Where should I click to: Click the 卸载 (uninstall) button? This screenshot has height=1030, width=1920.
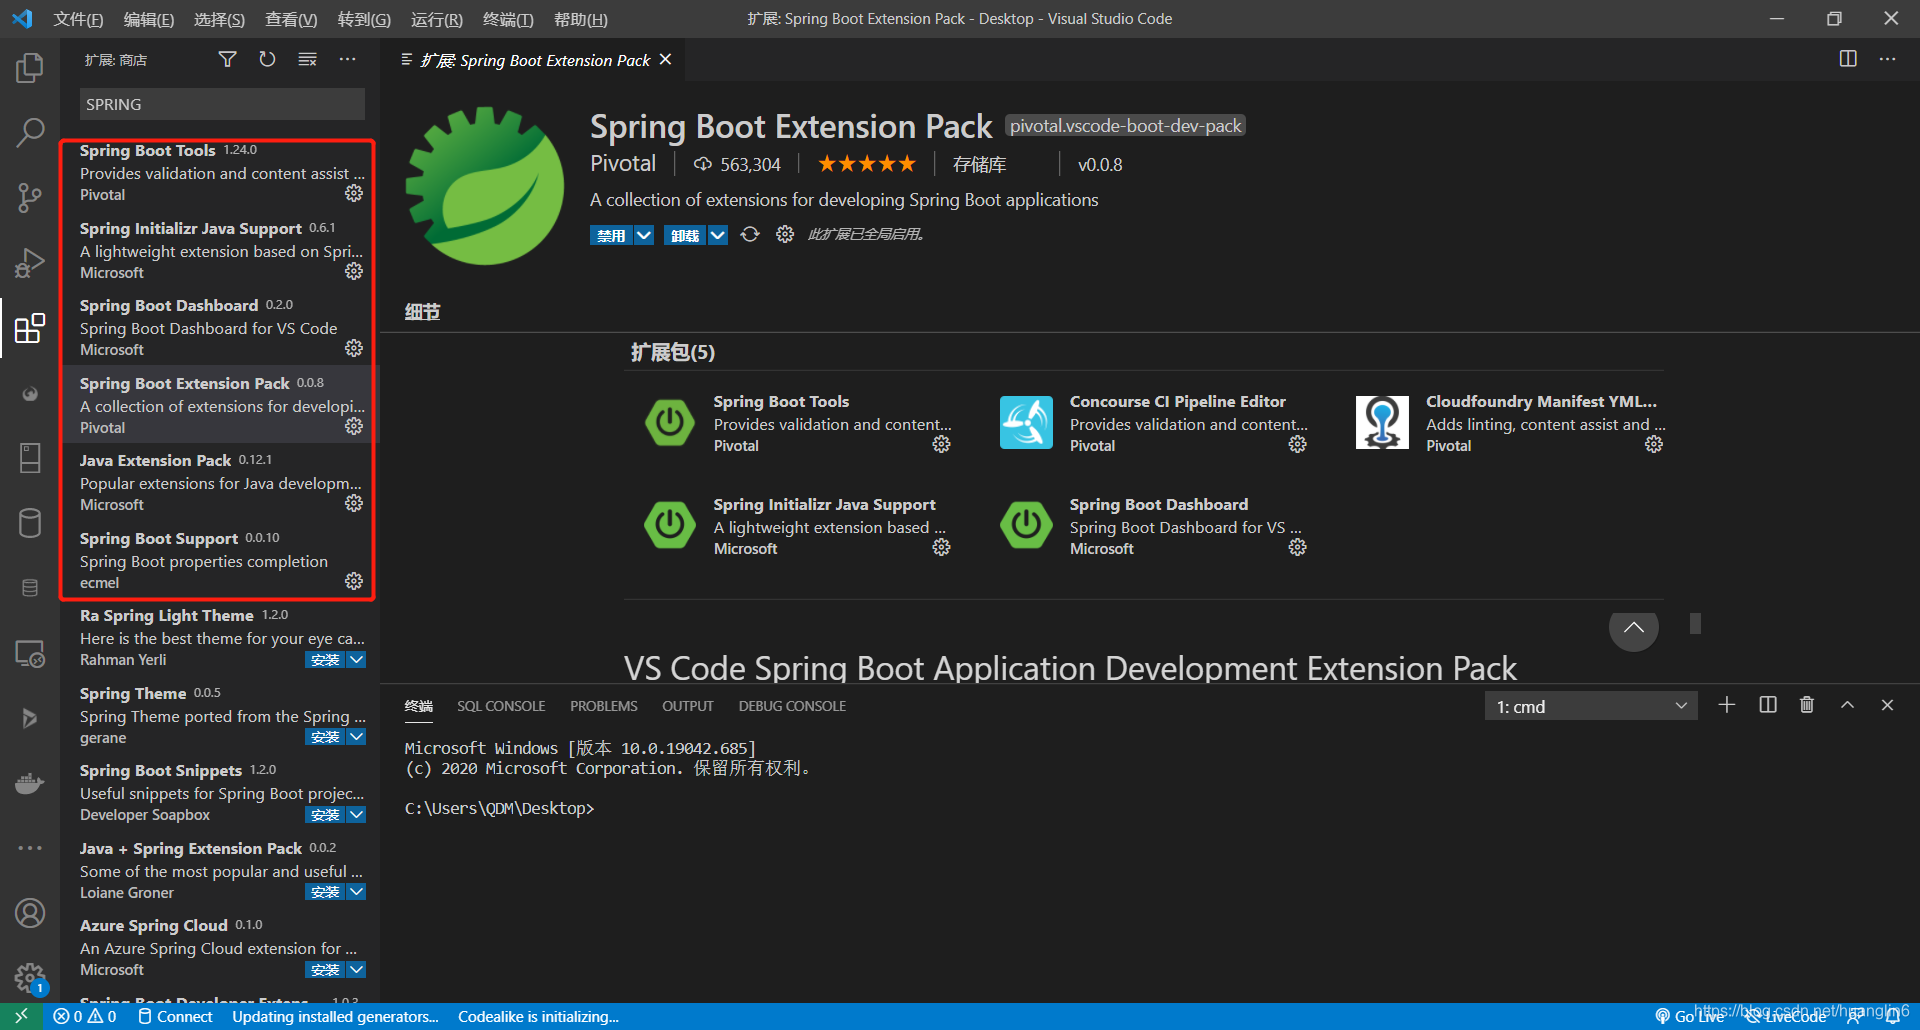click(x=685, y=235)
